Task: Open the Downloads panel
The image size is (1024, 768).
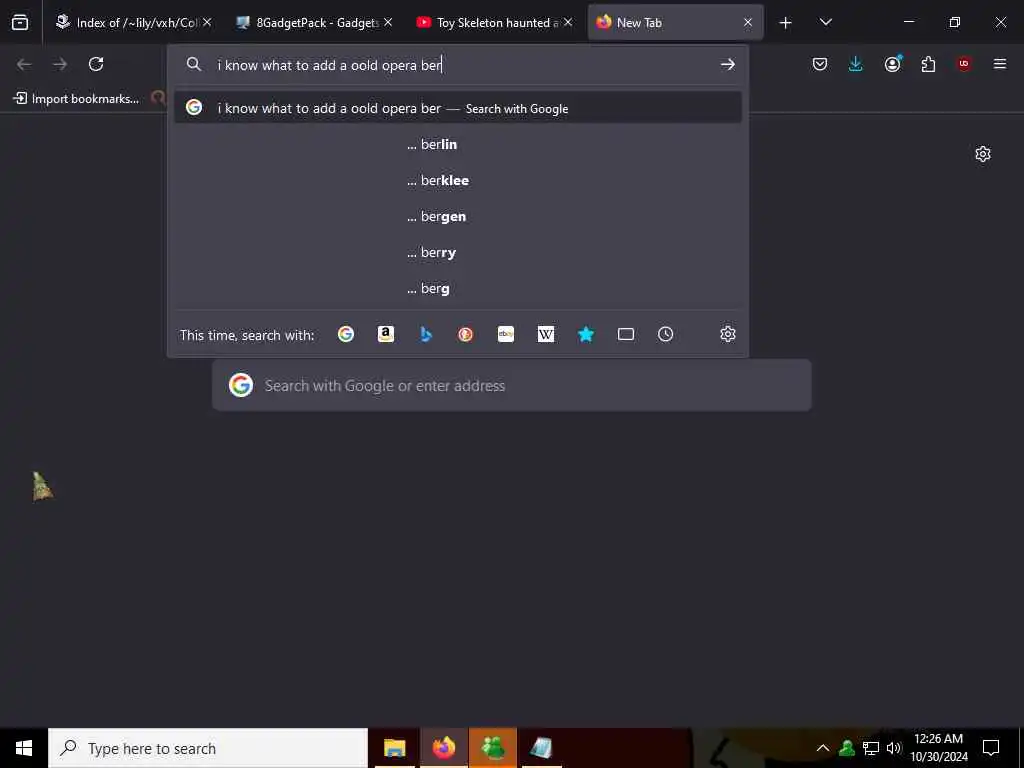Action: (856, 64)
